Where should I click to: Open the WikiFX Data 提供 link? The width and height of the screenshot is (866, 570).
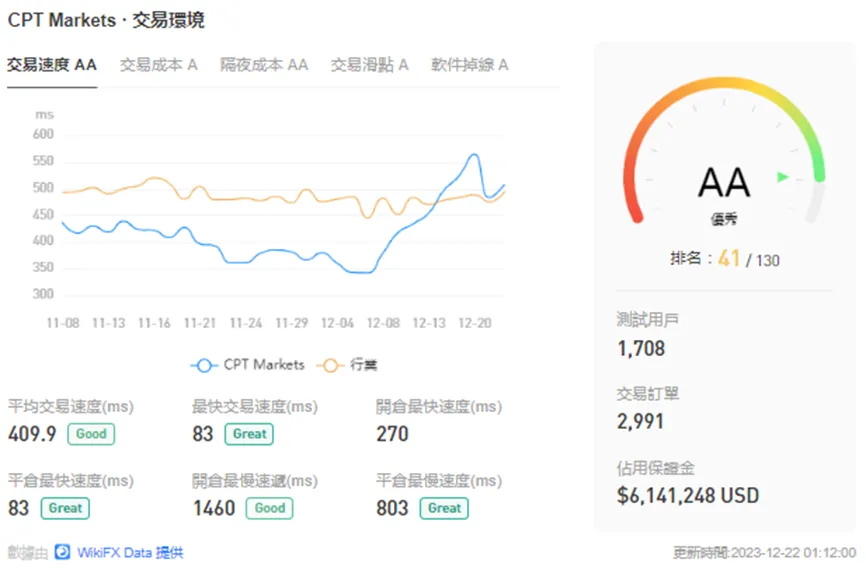tap(130, 552)
